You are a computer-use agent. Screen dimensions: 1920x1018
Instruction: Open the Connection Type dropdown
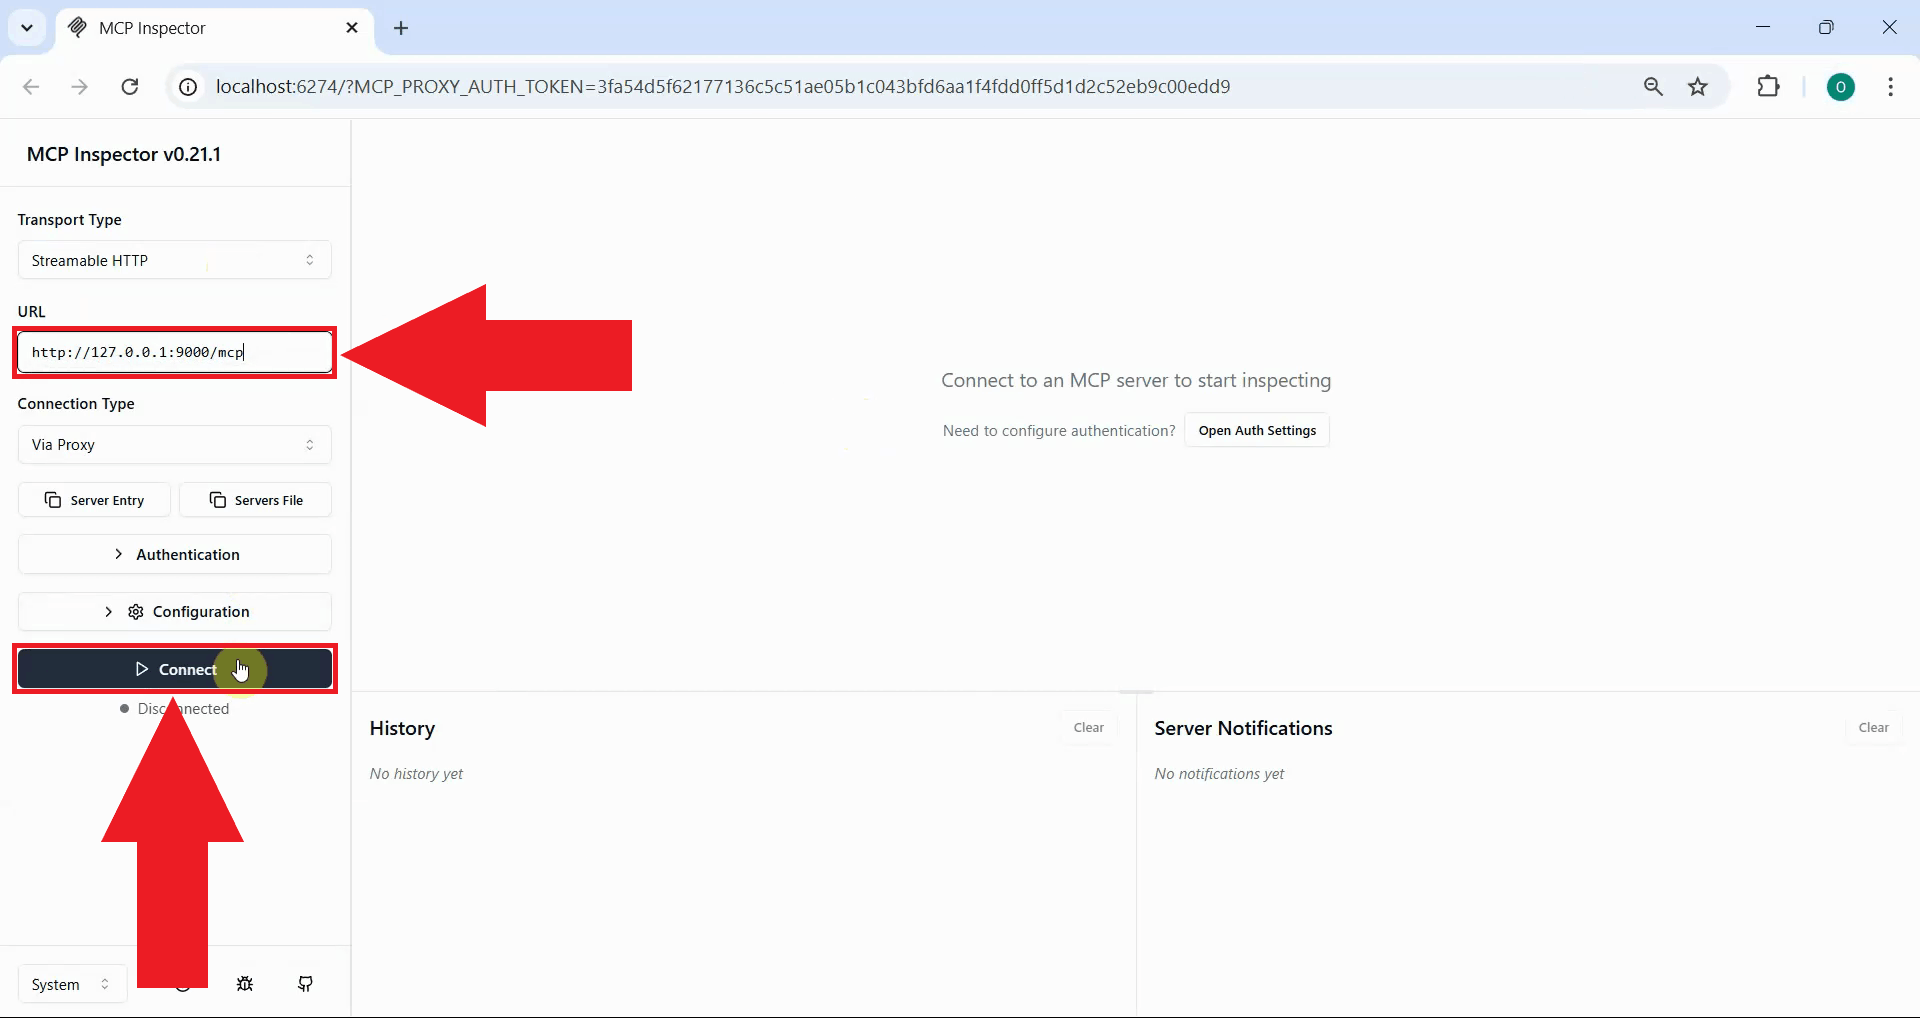point(174,445)
